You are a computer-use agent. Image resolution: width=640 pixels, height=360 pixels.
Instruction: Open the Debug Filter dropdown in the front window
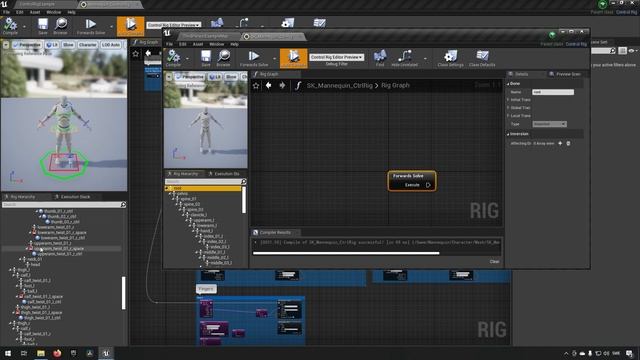point(336,57)
